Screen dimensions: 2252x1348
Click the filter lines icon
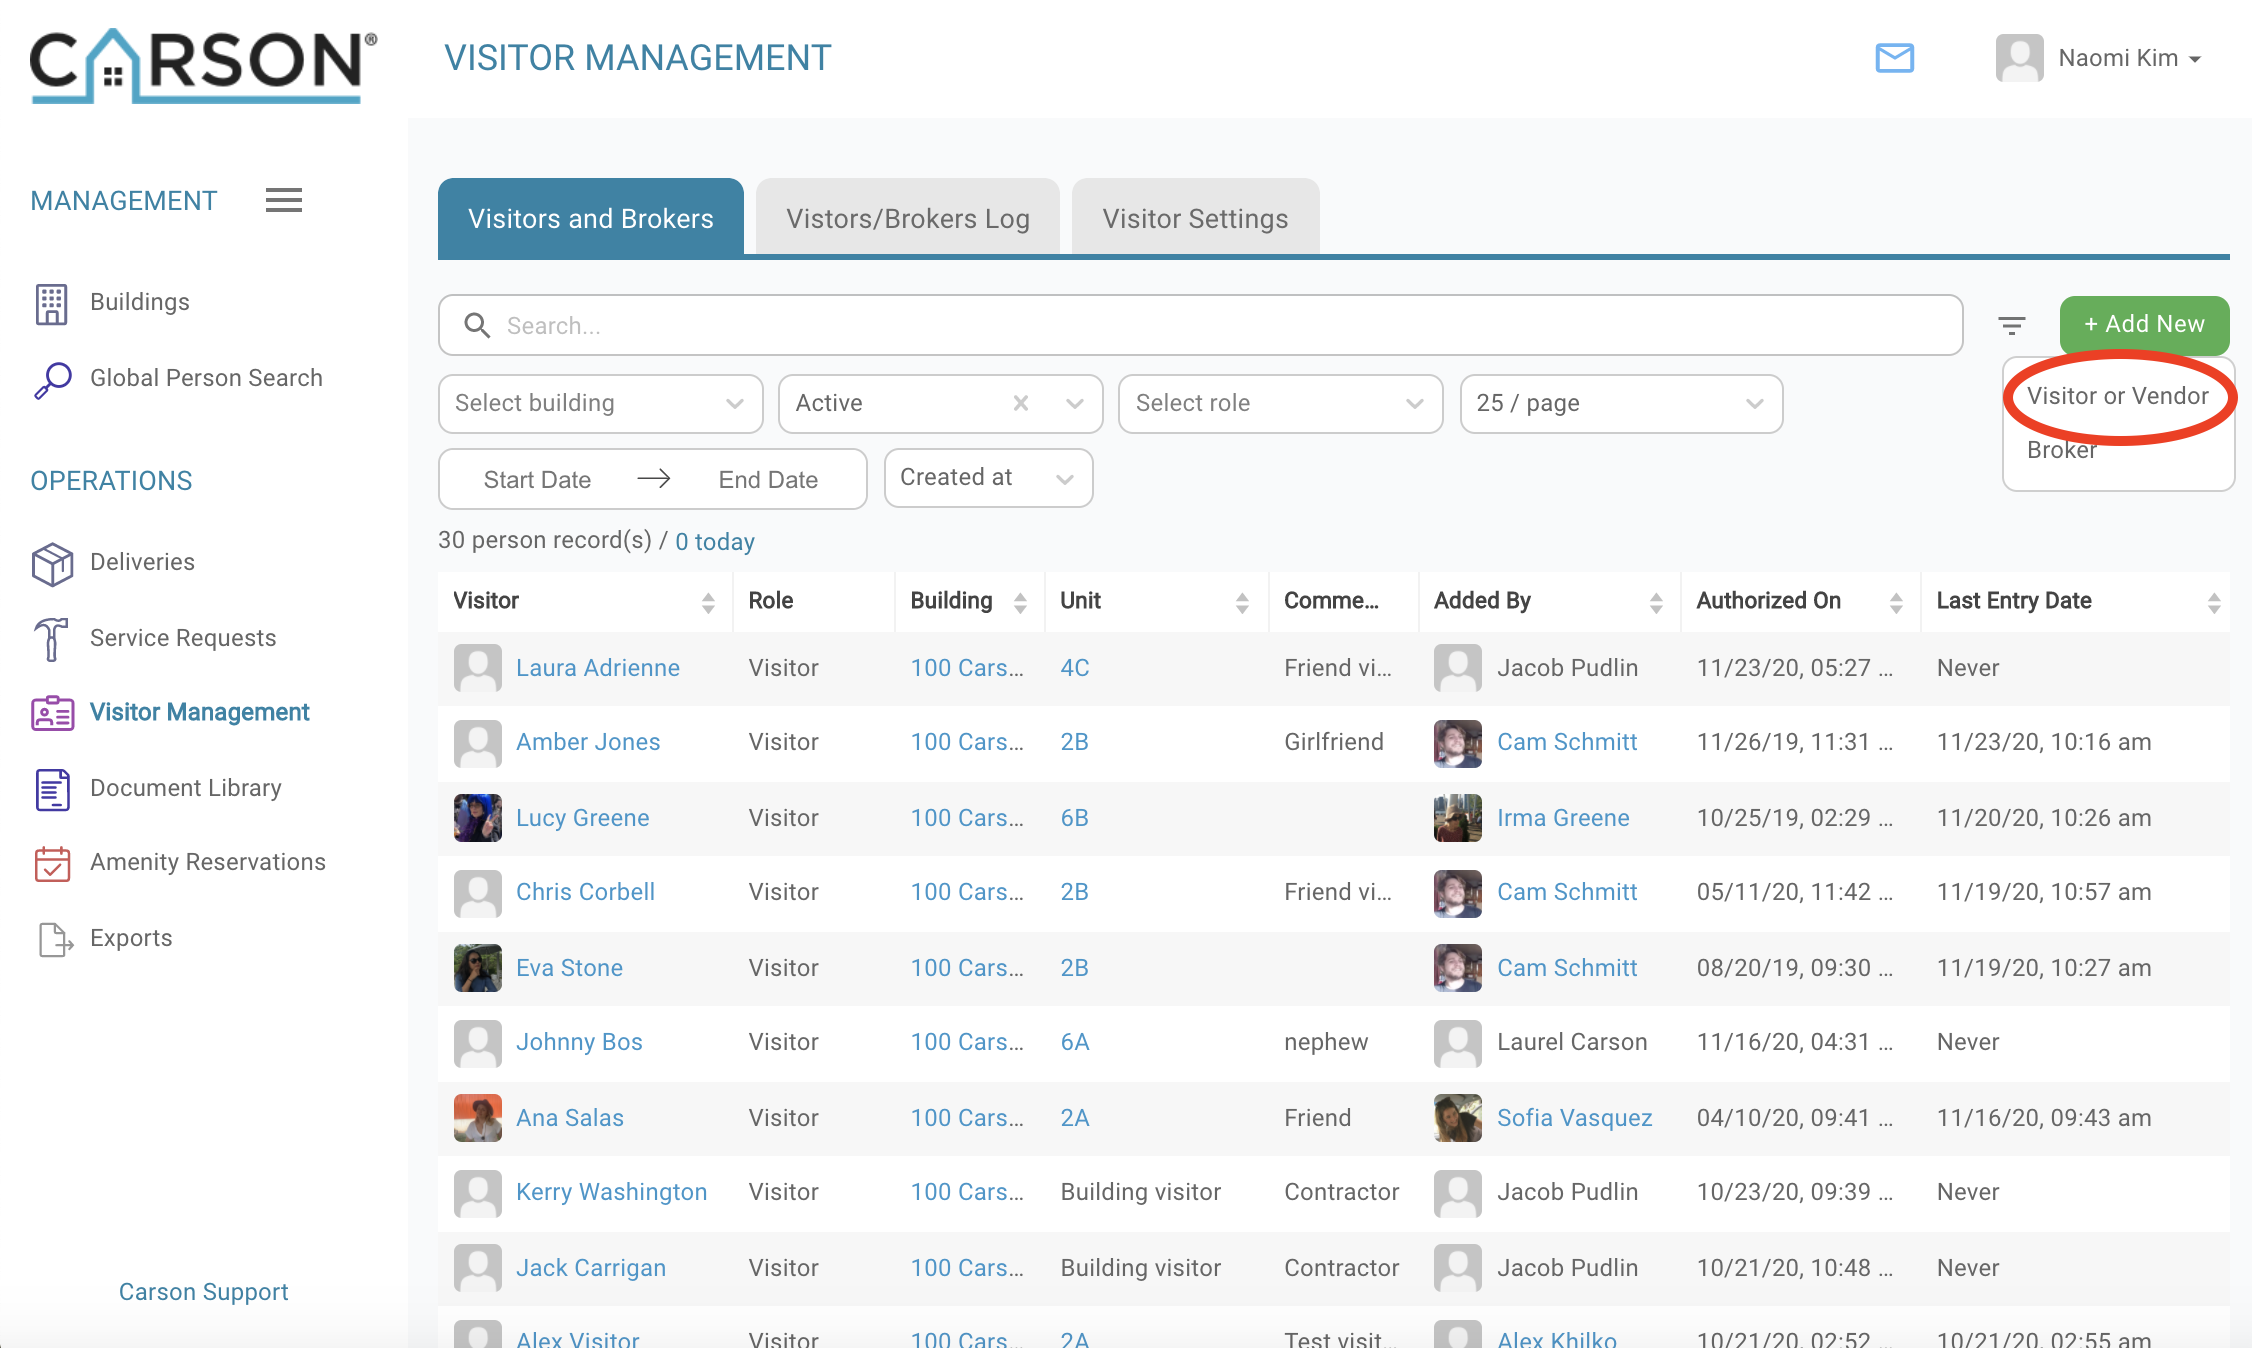click(x=2011, y=325)
